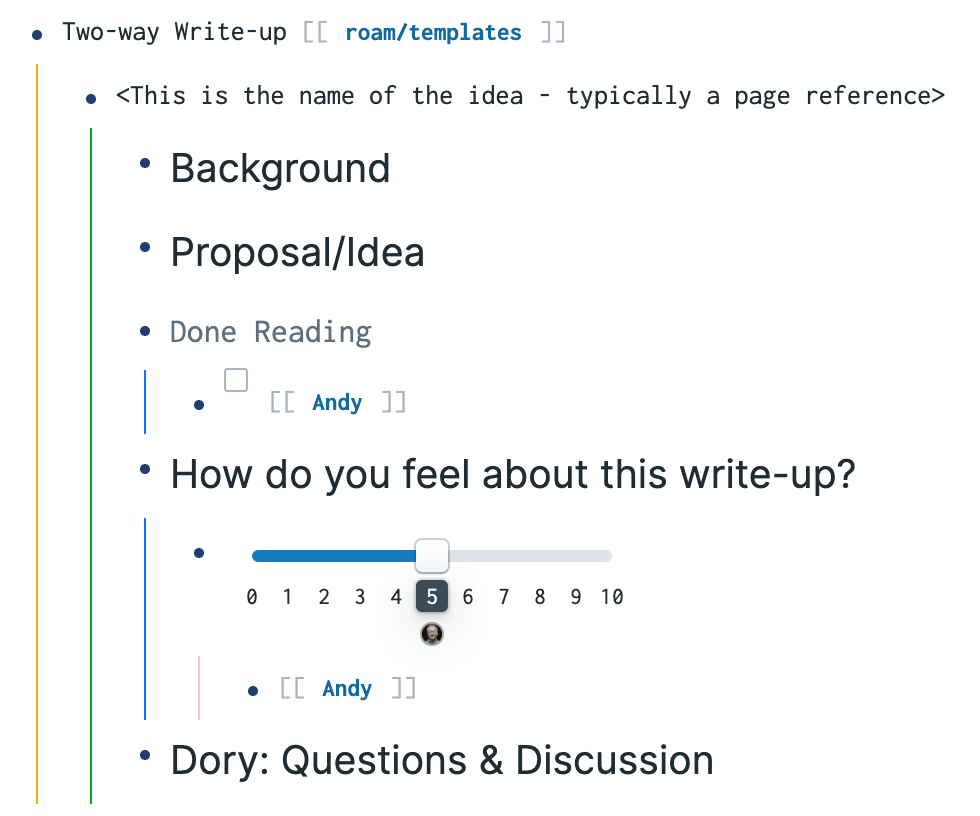Click Andy's avatar under the slider

click(x=432, y=634)
